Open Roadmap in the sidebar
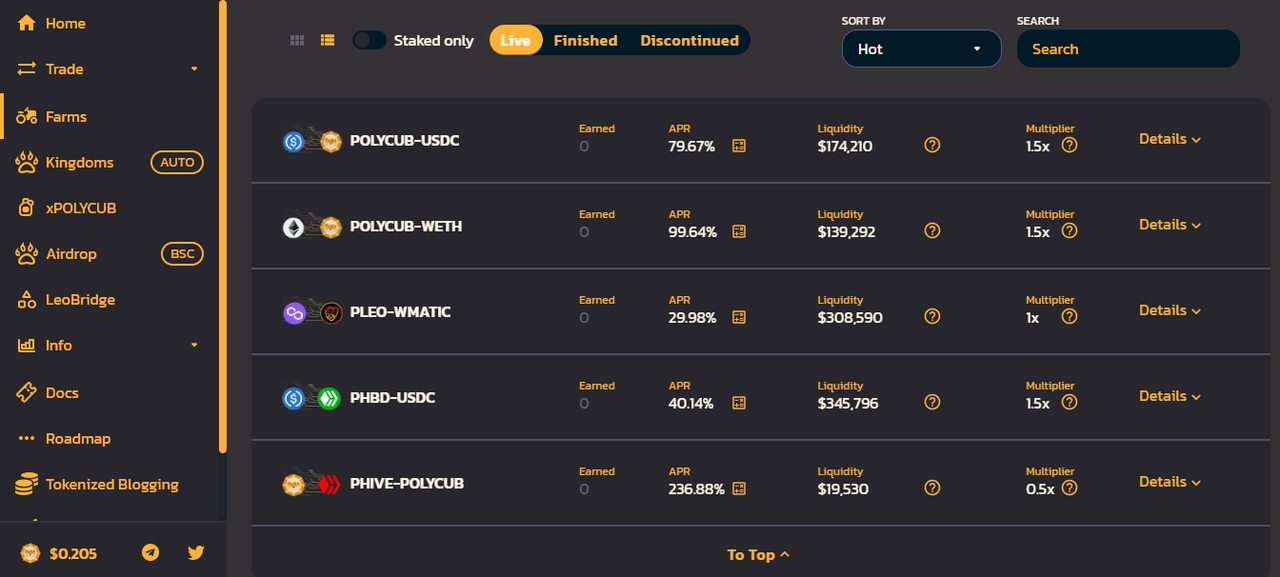Screen dimensions: 1280x577 click(78, 439)
